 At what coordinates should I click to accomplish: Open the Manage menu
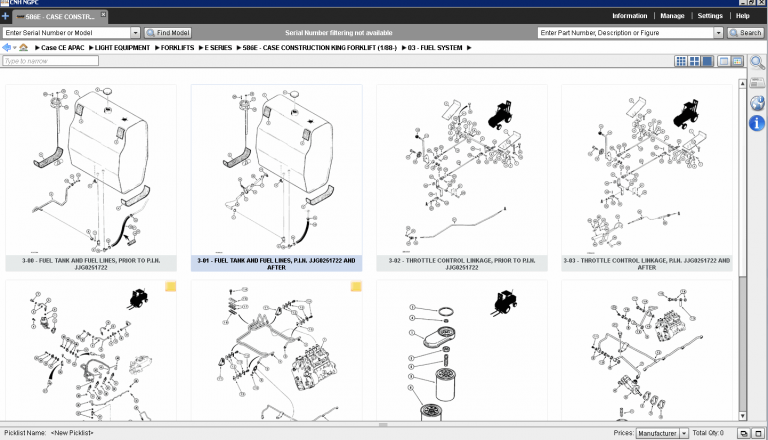point(673,16)
